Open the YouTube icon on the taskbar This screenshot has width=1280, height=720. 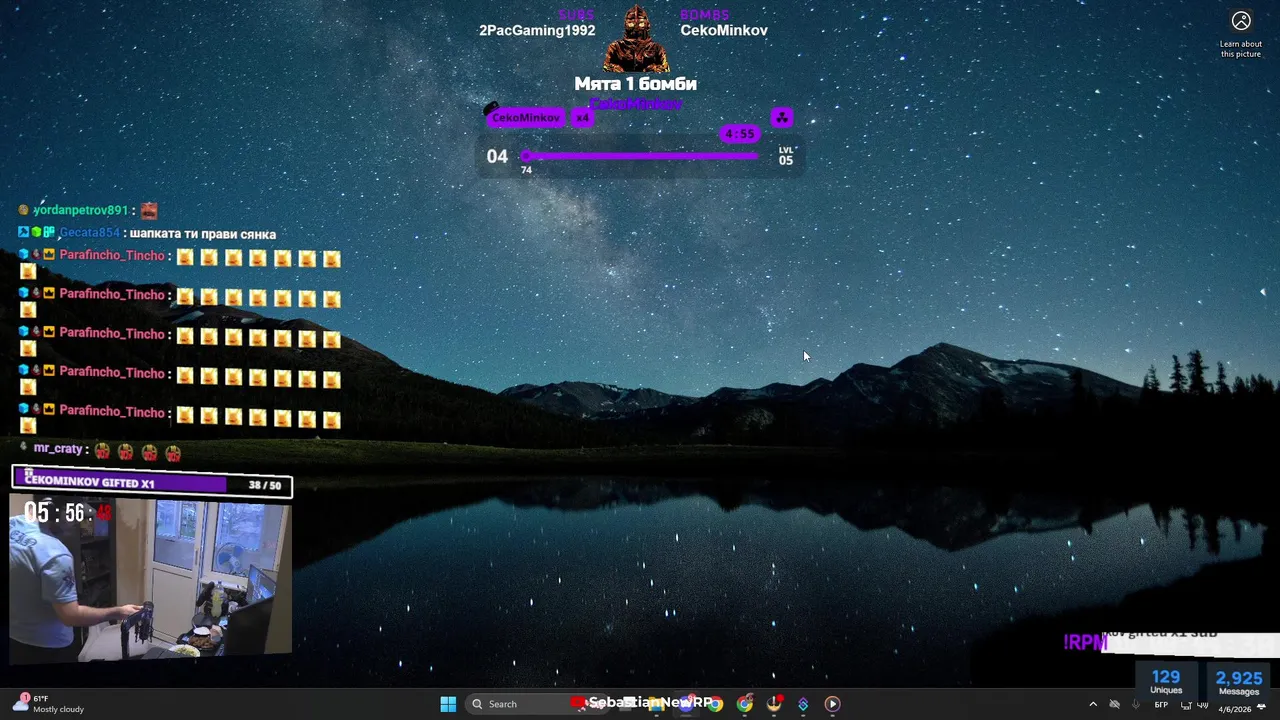point(577,703)
